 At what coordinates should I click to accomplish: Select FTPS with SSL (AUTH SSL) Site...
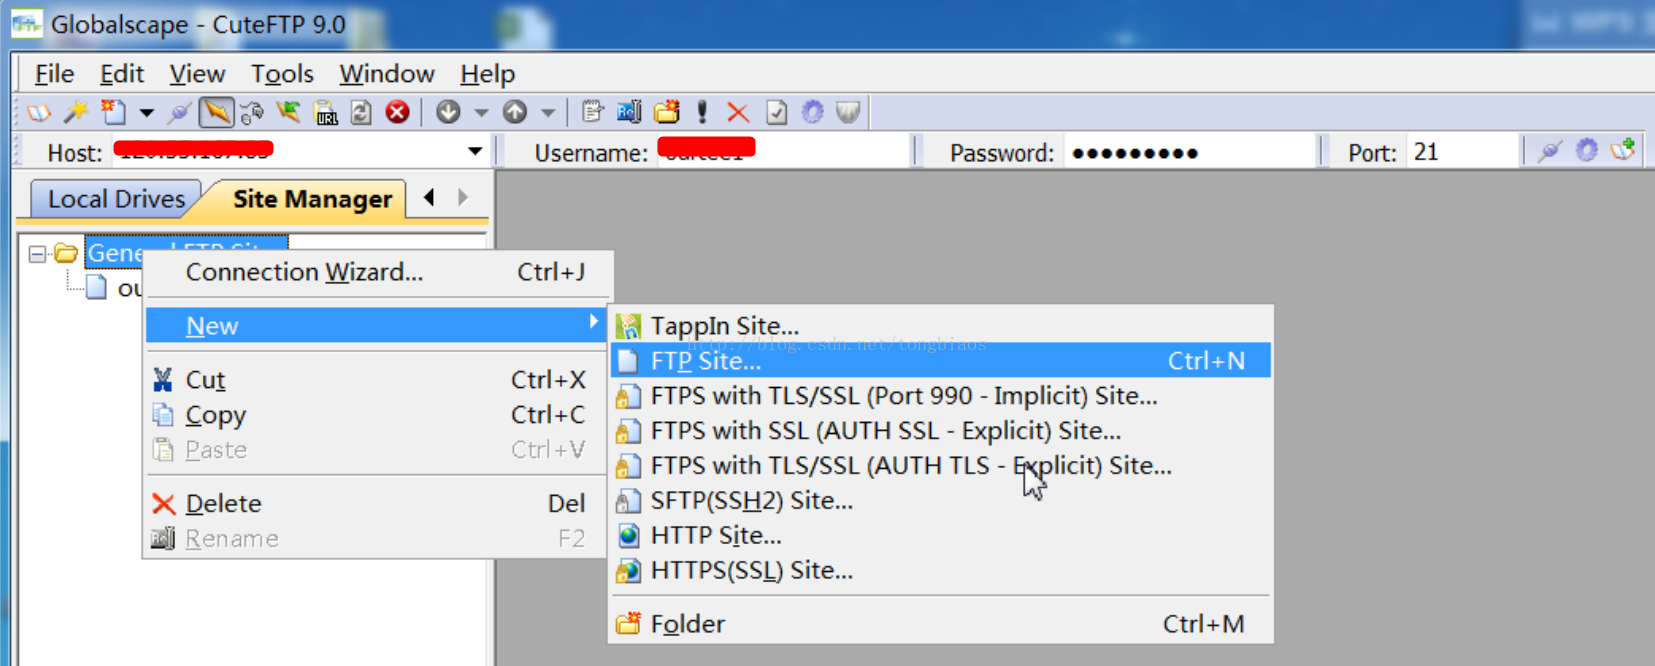[x=940, y=431]
